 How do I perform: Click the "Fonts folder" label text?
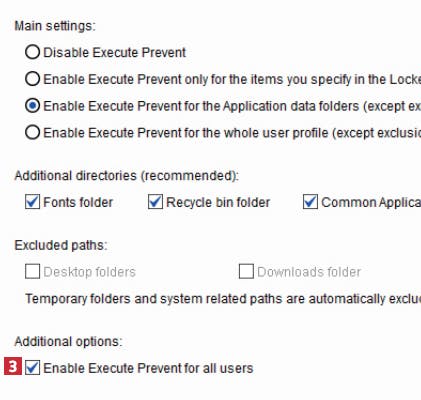click(78, 202)
